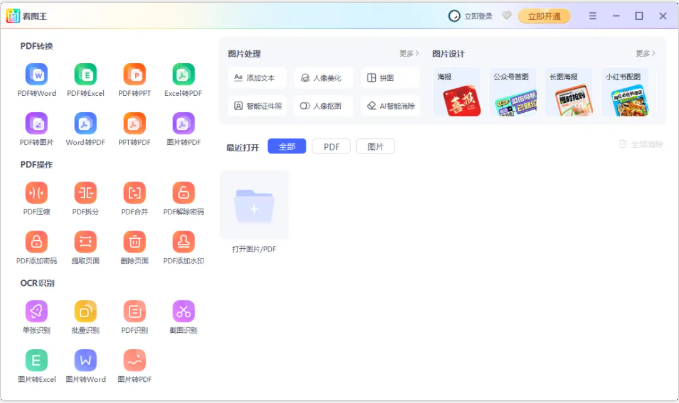Launch the PDF压缩 tool
679x403 pixels.
point(37,199)
